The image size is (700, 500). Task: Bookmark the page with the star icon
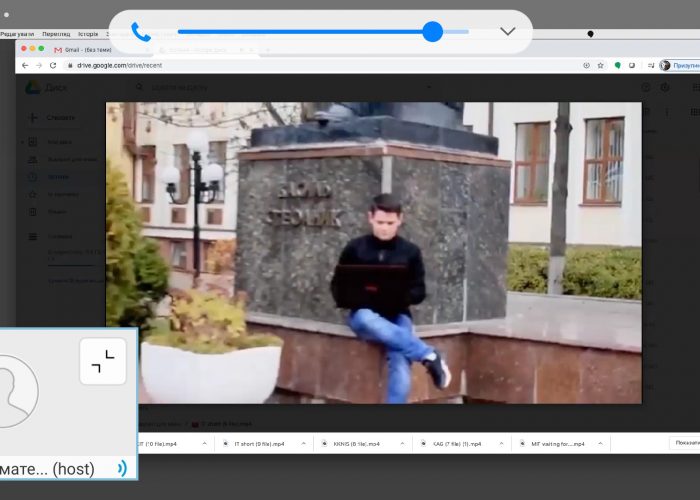click(x=601, y=65)
